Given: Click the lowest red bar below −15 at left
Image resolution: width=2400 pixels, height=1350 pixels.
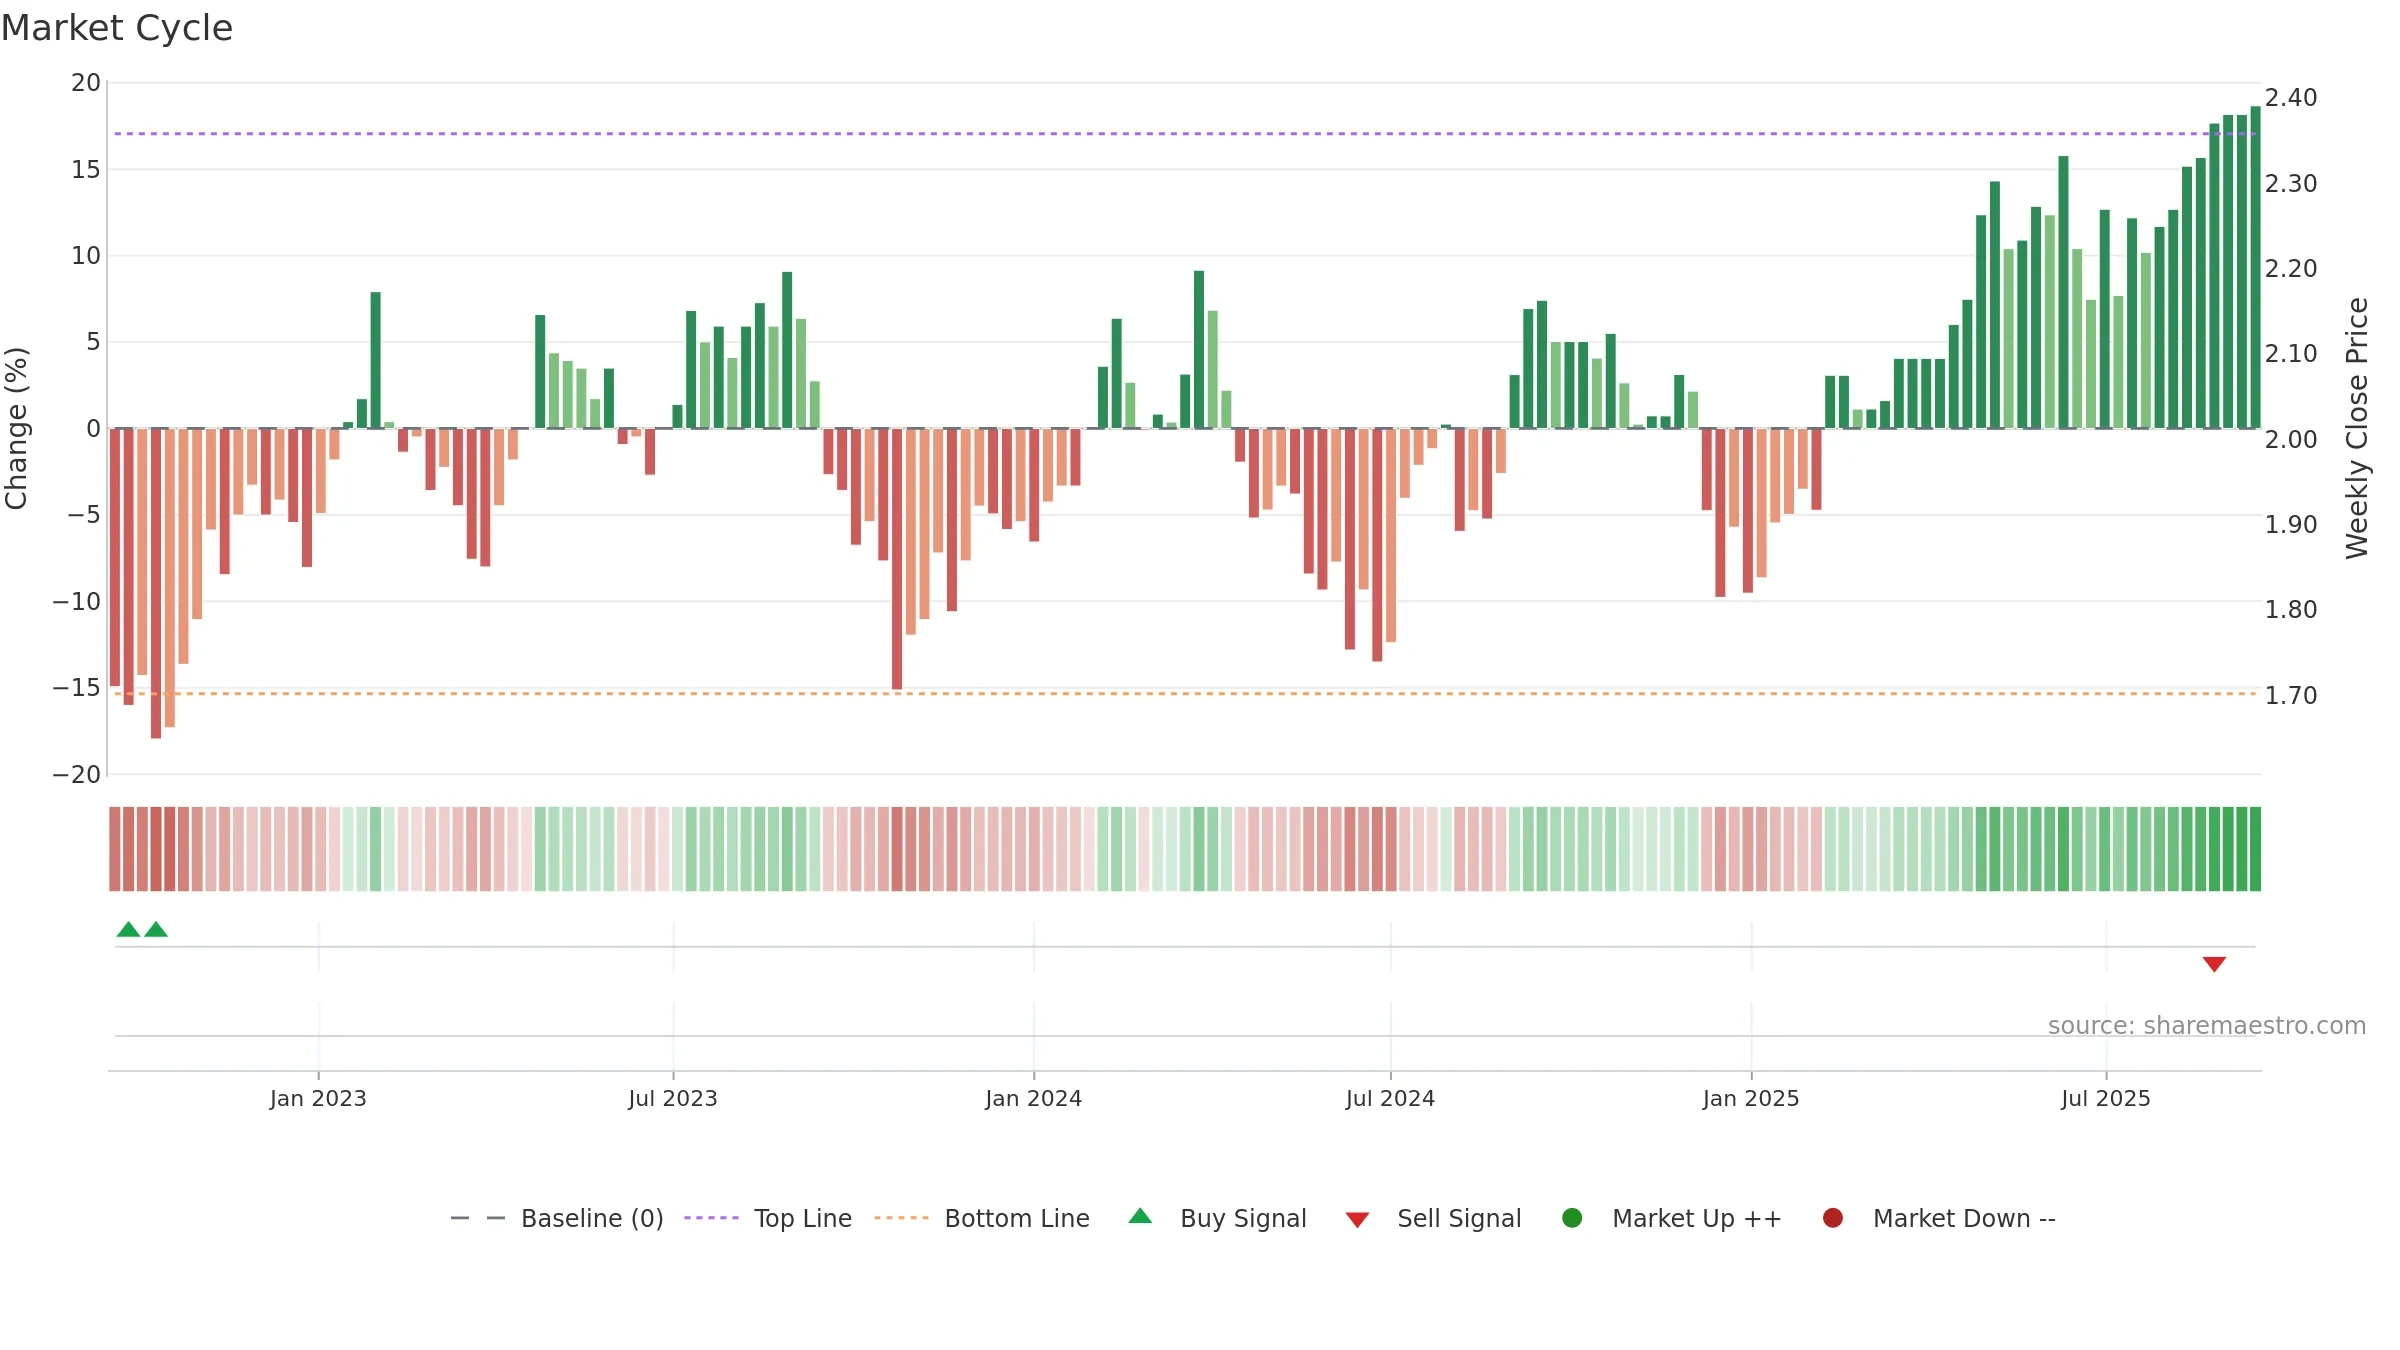Looking at the screenshot, I should click(156, 584).
